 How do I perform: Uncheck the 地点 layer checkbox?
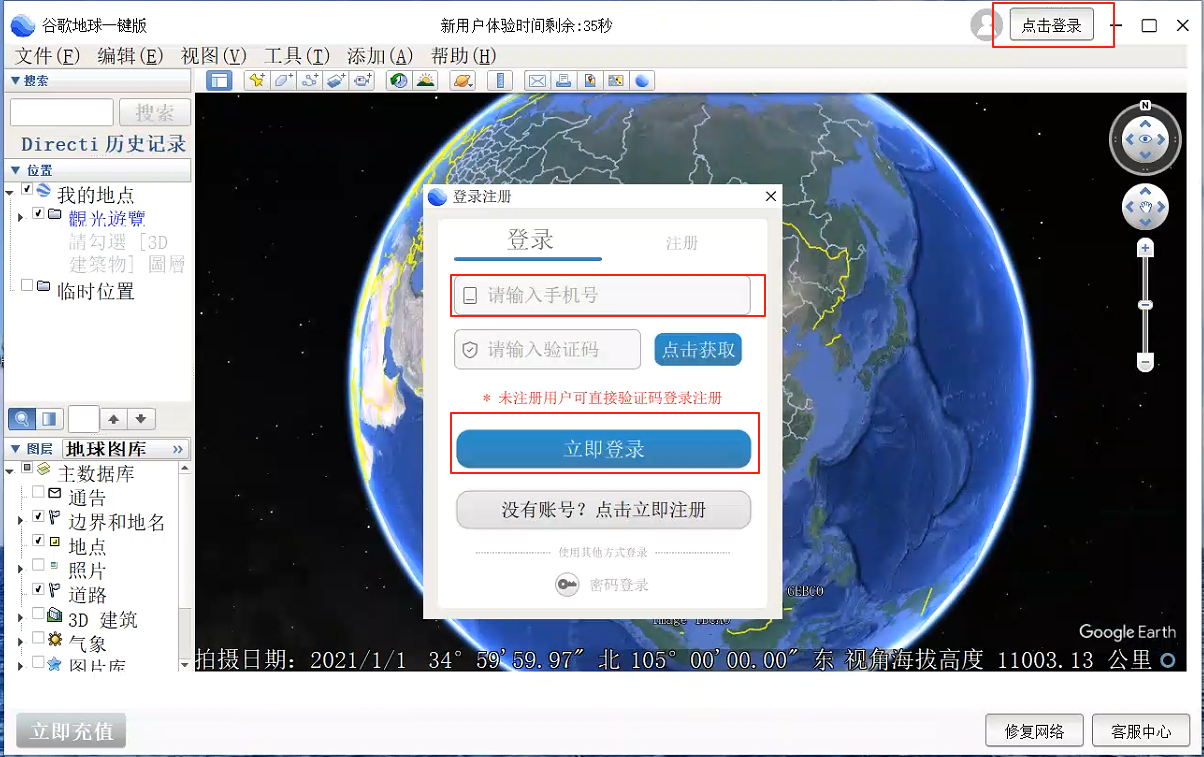tap(38, 541)
